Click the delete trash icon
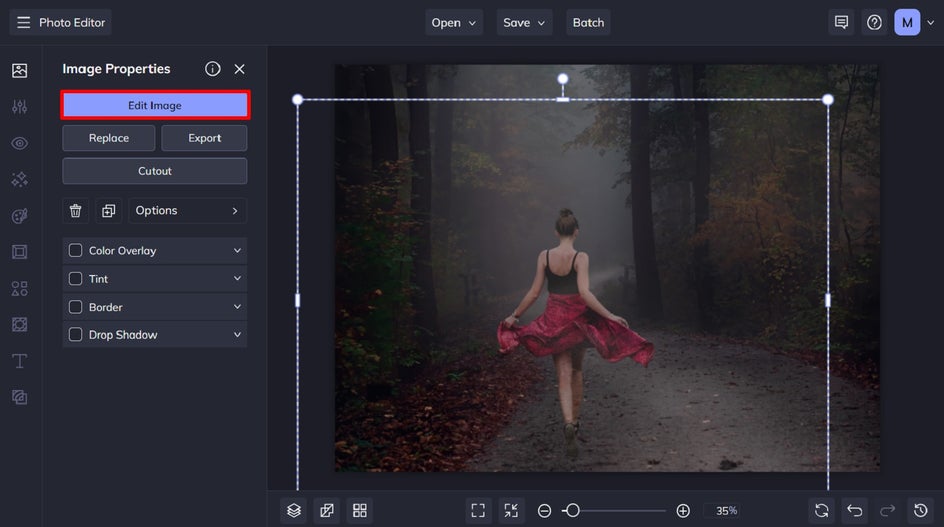This screenshot has height=527, width=944. (75, 211)
